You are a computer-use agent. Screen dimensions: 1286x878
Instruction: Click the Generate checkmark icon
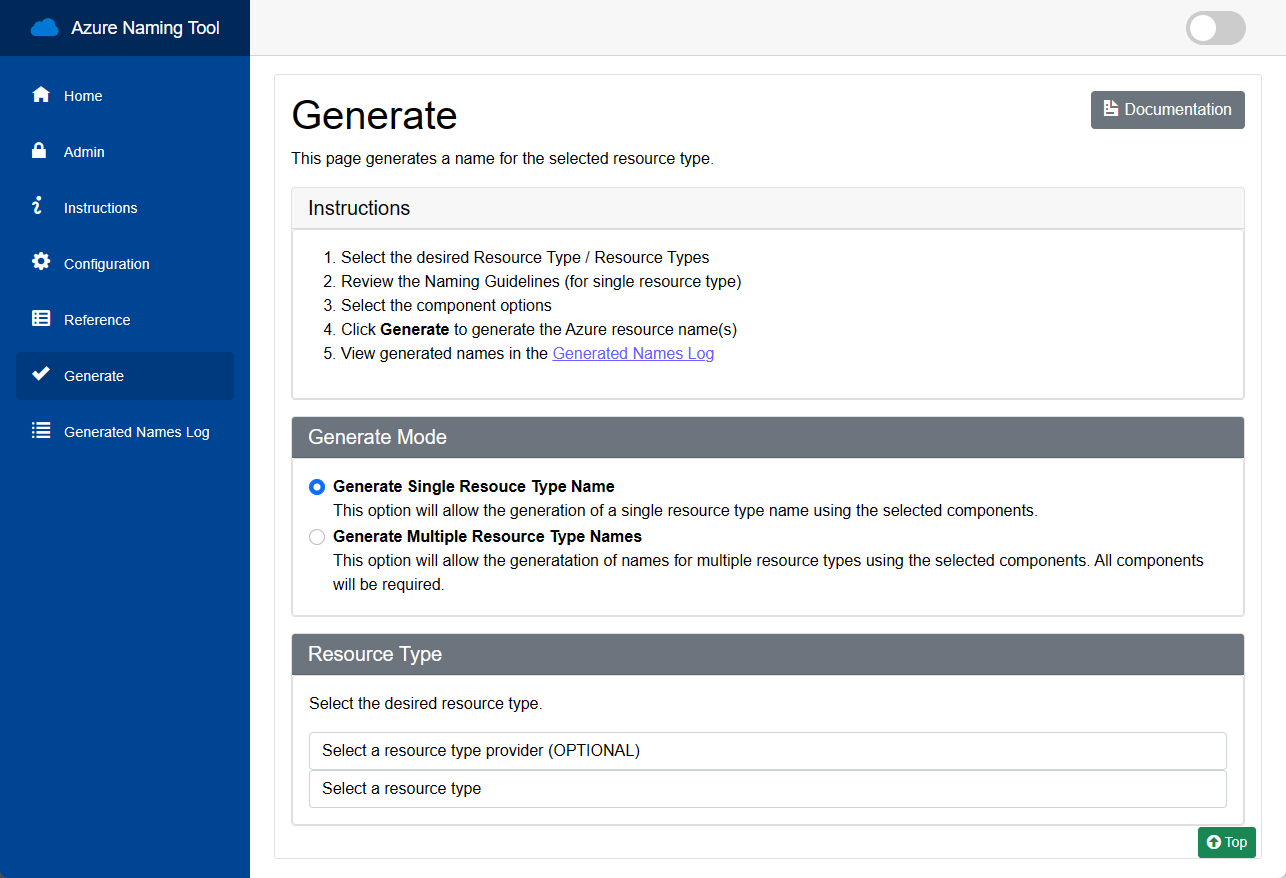coord(40,375)
